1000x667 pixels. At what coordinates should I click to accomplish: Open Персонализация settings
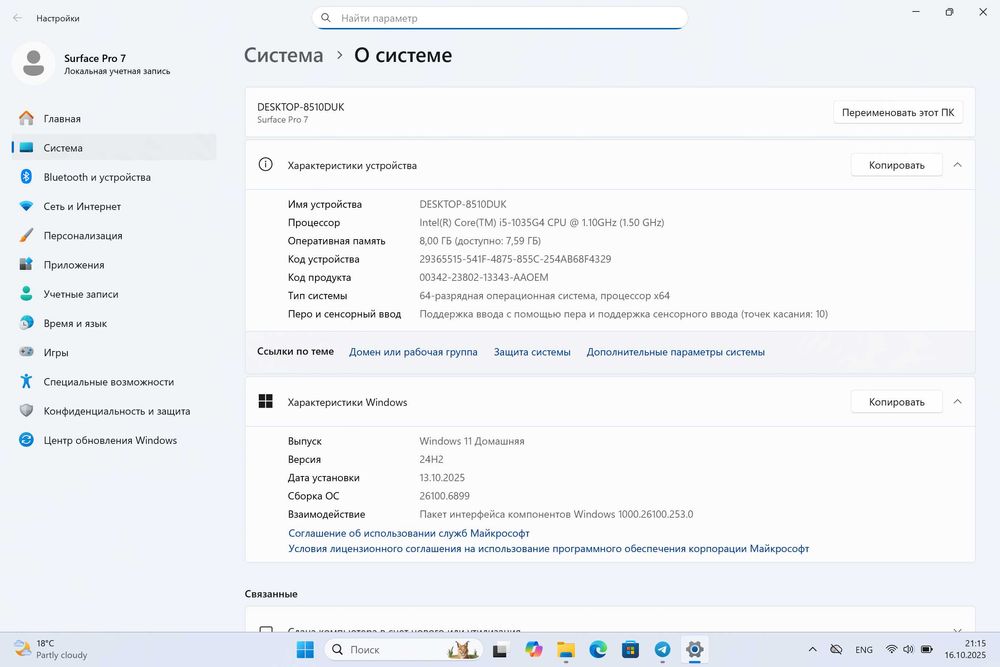tap(114, 236)
